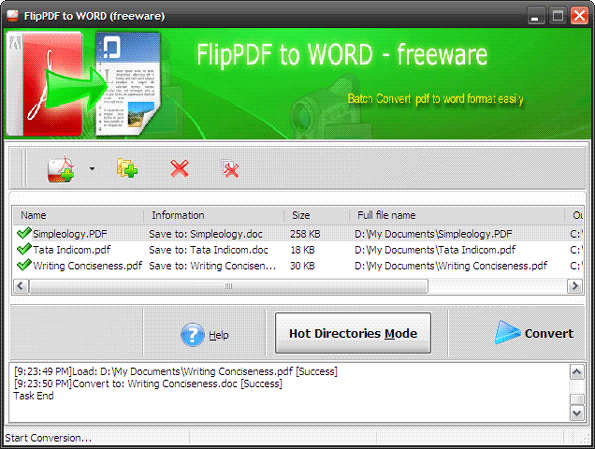Click the blue Help question mark icon

click(192, 334)
